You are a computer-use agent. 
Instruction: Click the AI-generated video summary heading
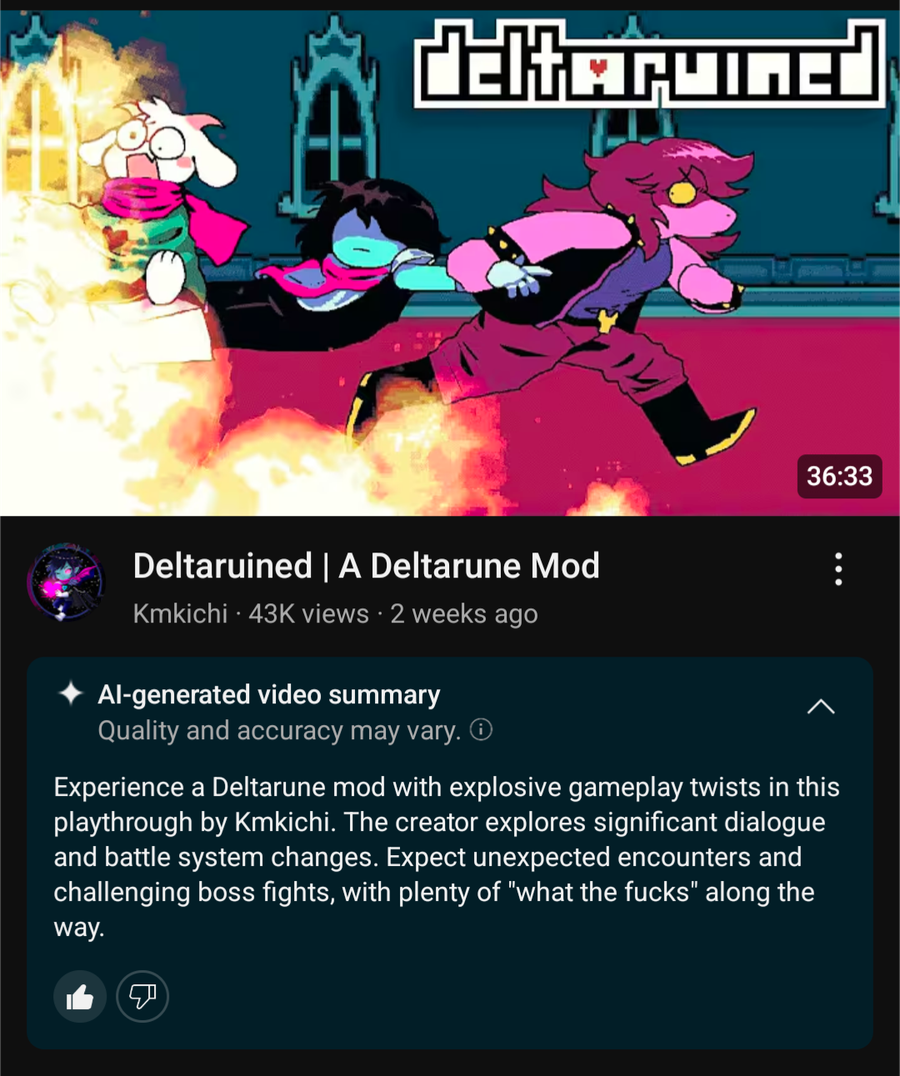click(x=269, y=694)
